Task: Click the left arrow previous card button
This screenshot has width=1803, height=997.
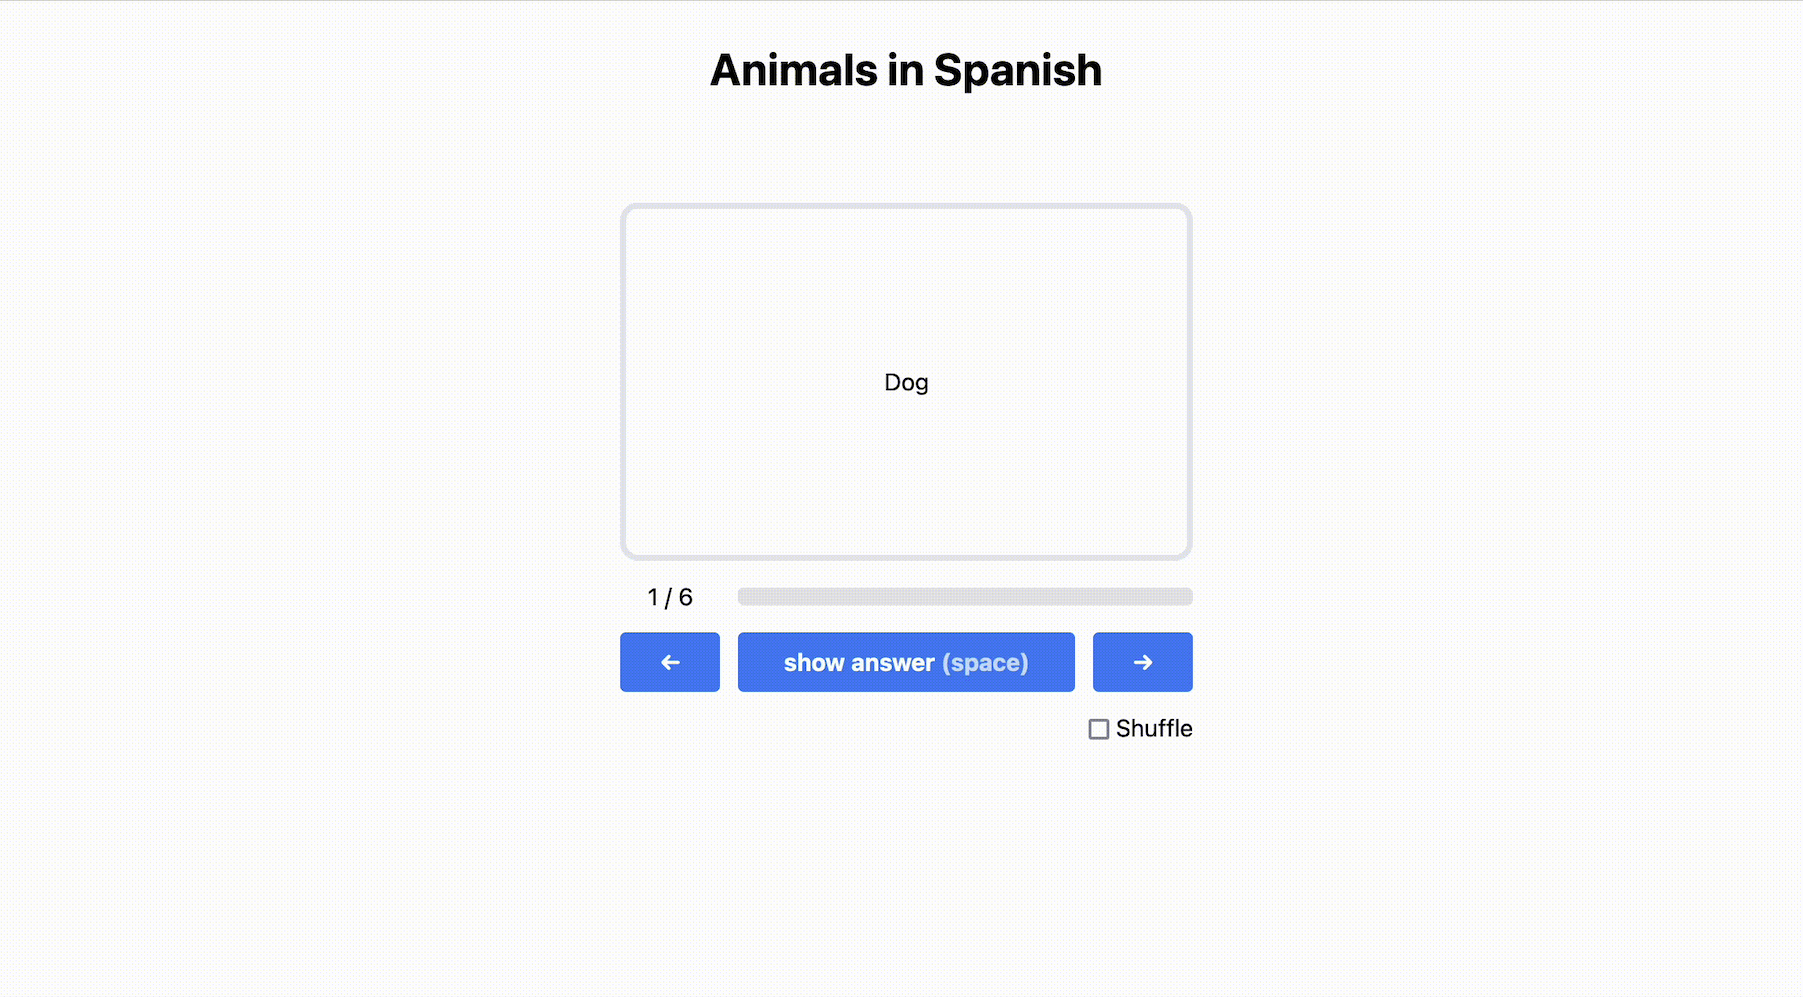Action: click(x=669, y=662)
